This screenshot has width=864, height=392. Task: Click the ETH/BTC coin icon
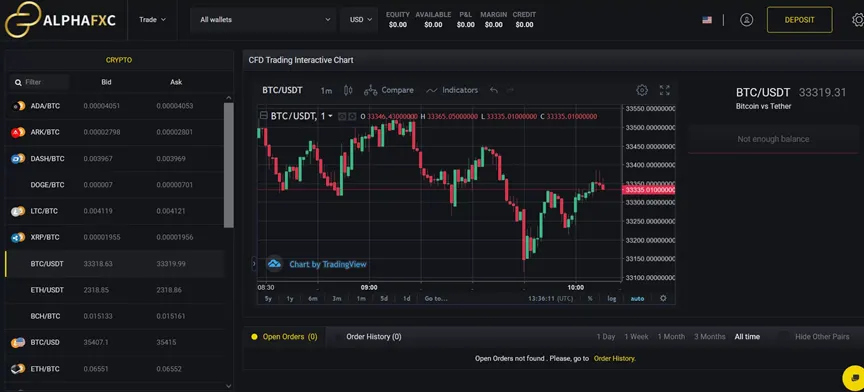click(x=18, y=369)
